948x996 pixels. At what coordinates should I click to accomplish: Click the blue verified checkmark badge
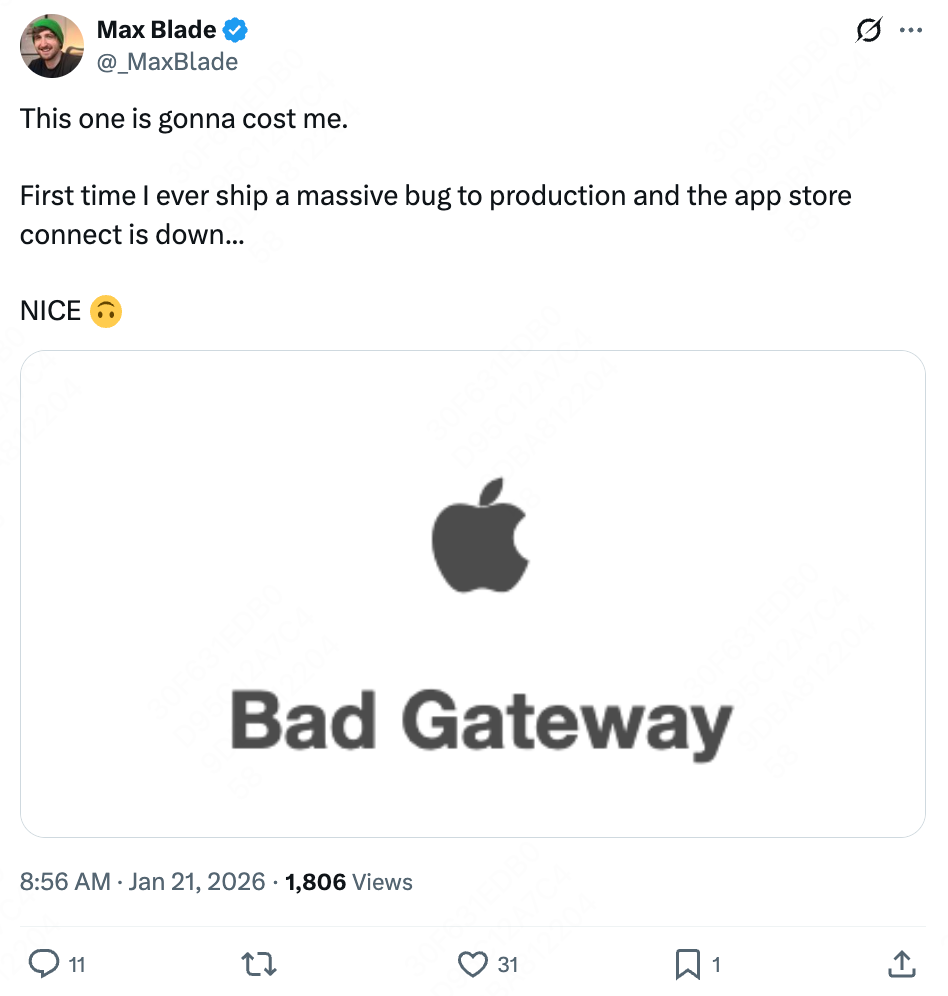(x=236, y=31)
